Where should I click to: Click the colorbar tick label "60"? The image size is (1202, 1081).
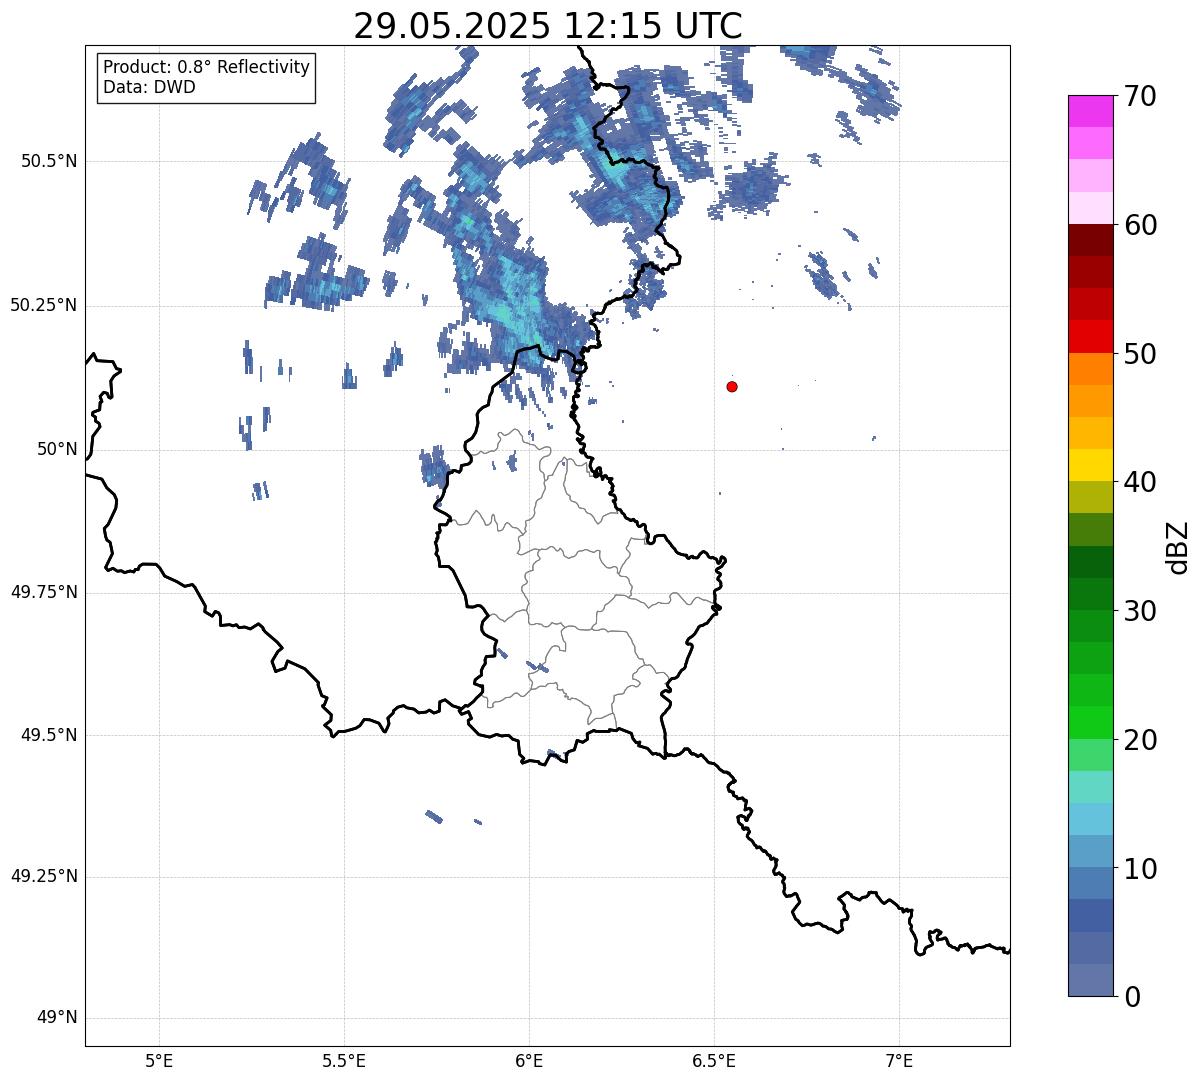[x=1140, y=226]
